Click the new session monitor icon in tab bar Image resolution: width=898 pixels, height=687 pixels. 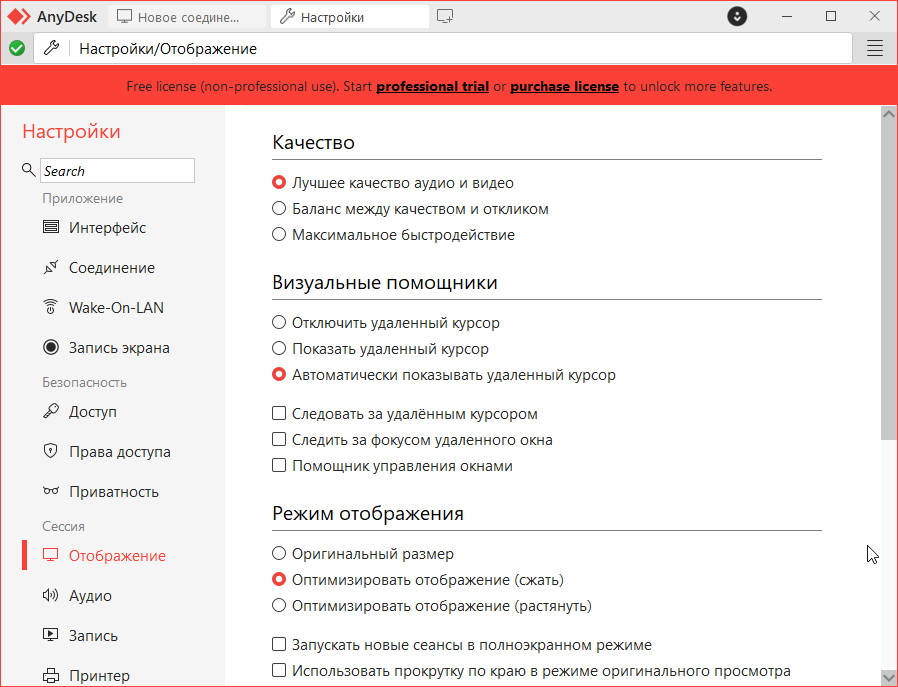point(446,17)
